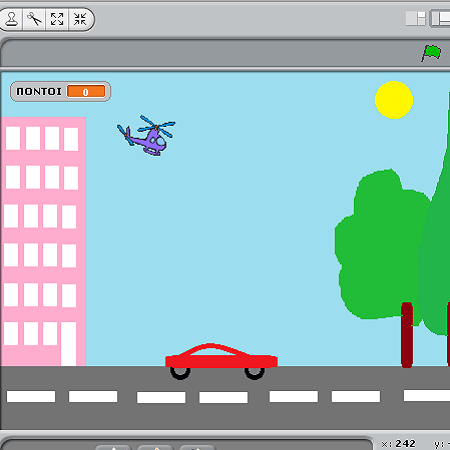The height and width of the screenshot is (450, 450).
Task: Click the pink building on stage
Action: coord(43,241)
